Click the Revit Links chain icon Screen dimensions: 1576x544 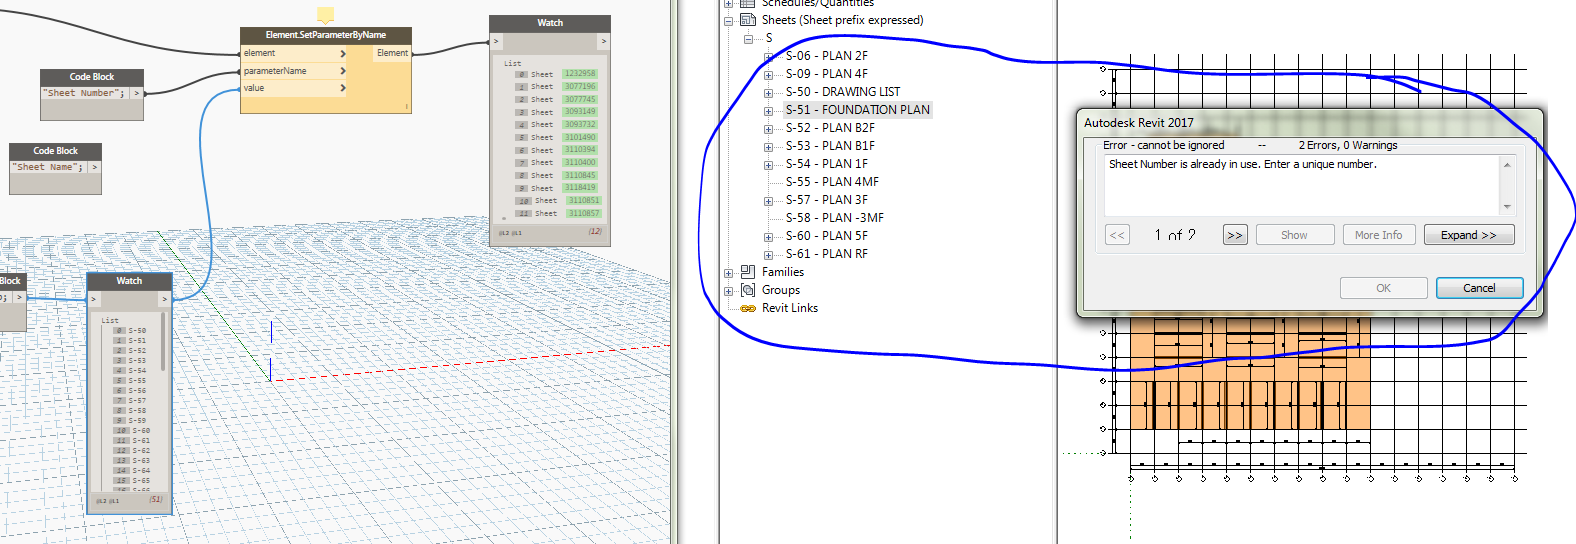coord(748,308)
